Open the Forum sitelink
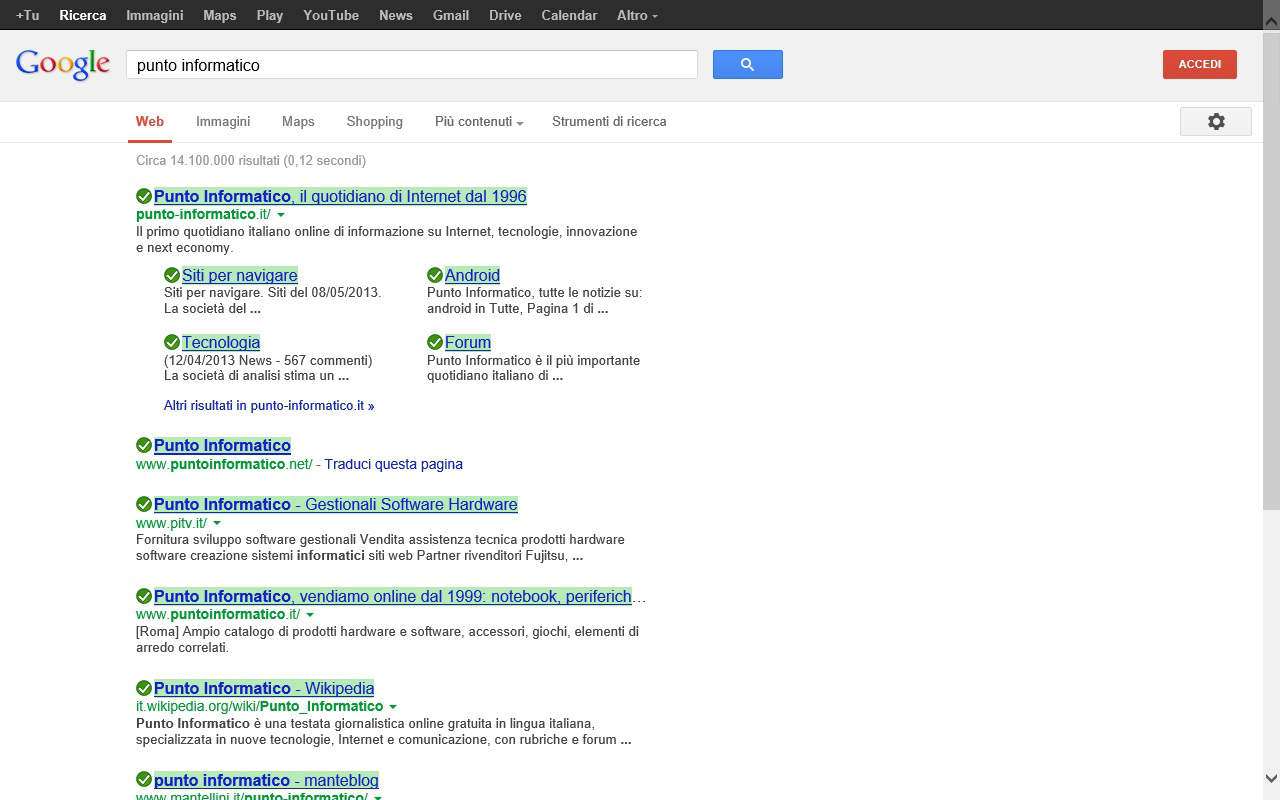 [x=468, y=342]
